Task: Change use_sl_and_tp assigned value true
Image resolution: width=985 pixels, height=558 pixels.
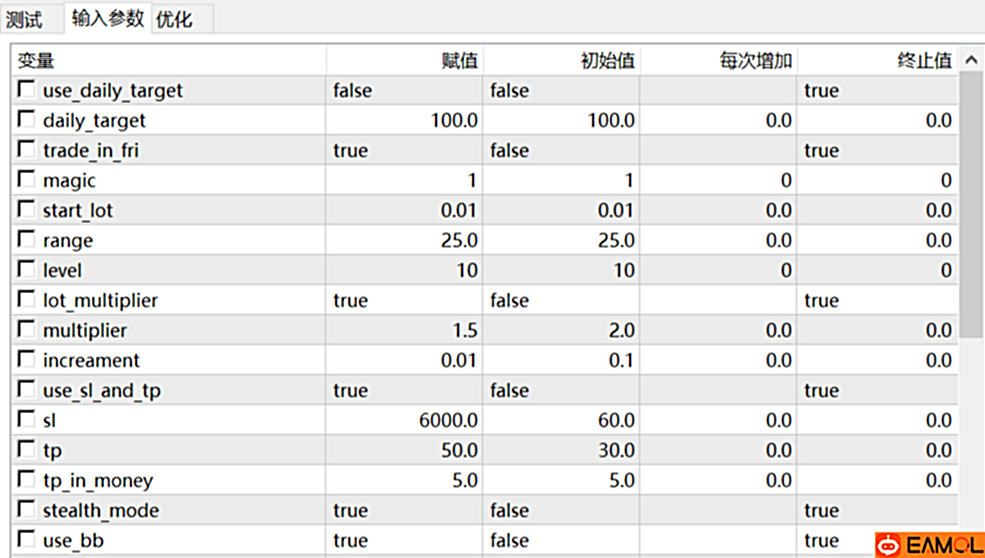Action: [405, 390]
